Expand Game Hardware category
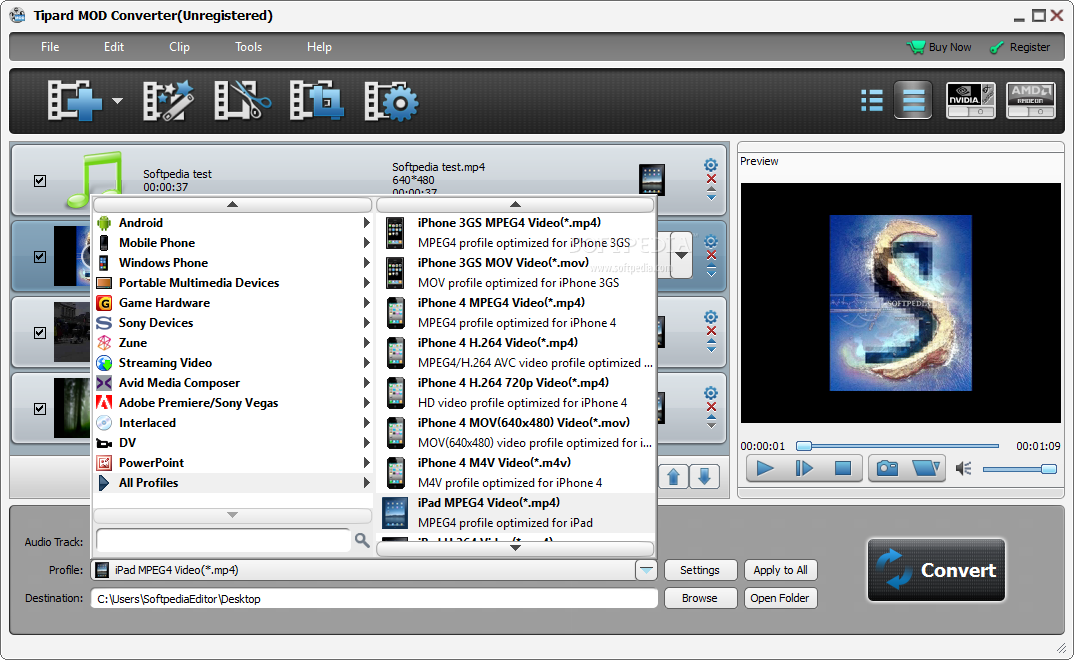 (x=233, y=303)
